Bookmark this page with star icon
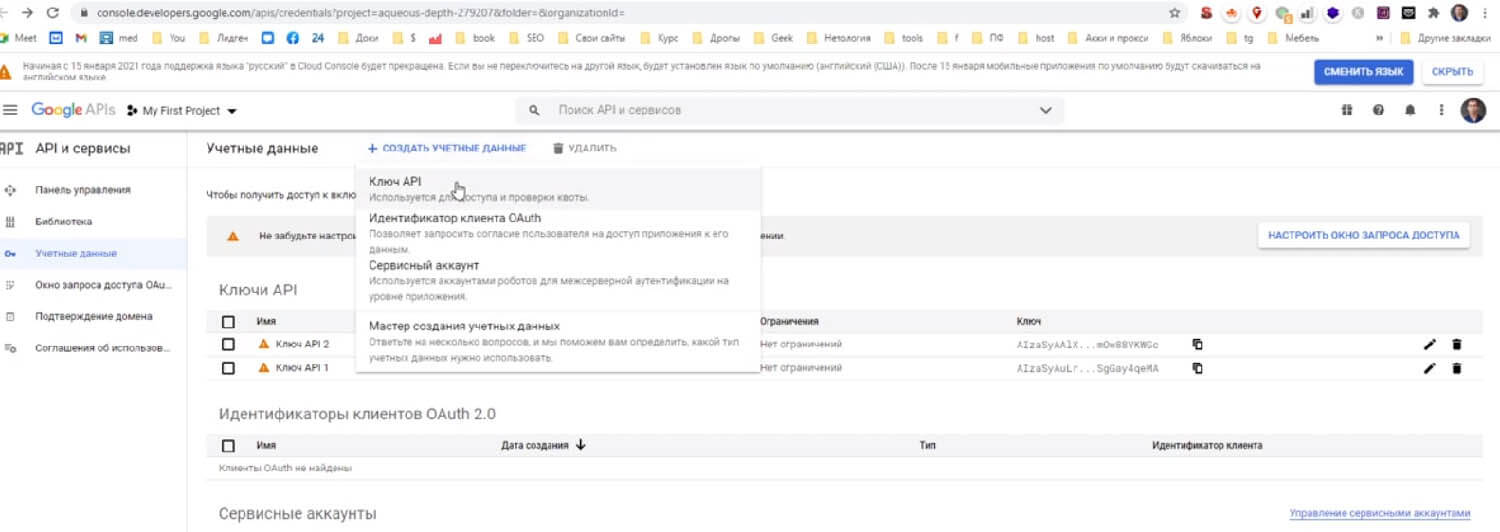Image resolution: width=1500 pixels, height=532 pixels. pyautogui.click(x=1175, y=13)
